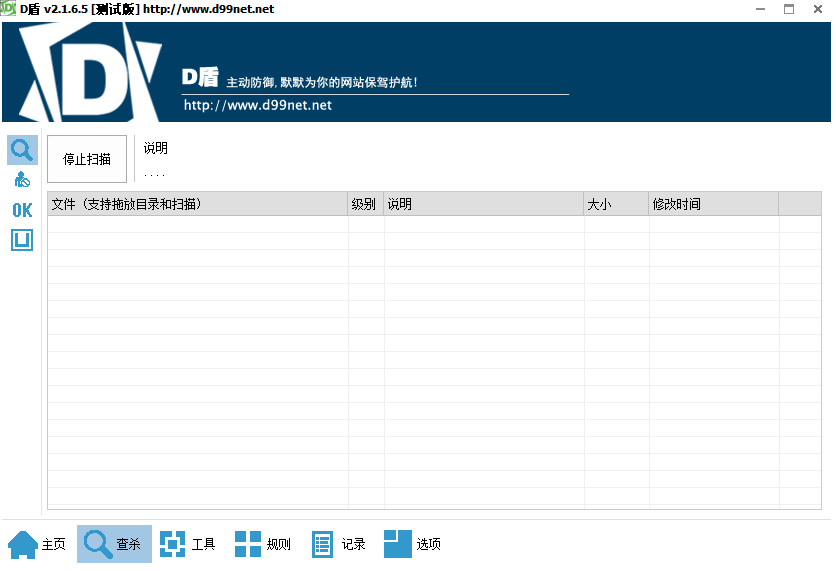Sort by 修改时间 column header
The width and height of the screenshot is (836, 571).
(x=713, y=204)
